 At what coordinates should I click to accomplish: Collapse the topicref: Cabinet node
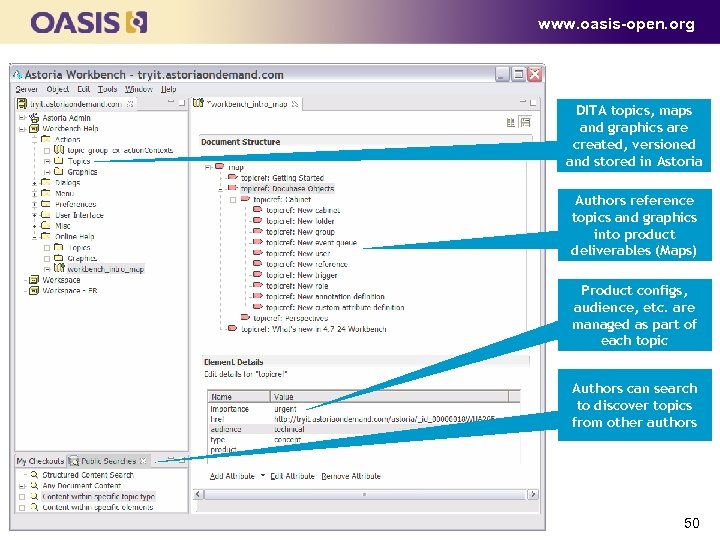click(x=233, y=200)
